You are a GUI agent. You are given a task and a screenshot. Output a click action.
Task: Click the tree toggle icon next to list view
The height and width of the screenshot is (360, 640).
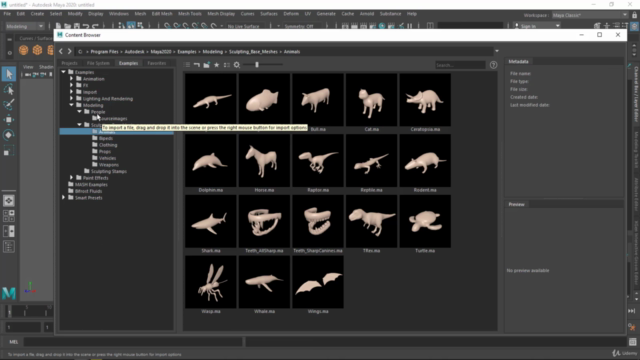click(197, 65)
